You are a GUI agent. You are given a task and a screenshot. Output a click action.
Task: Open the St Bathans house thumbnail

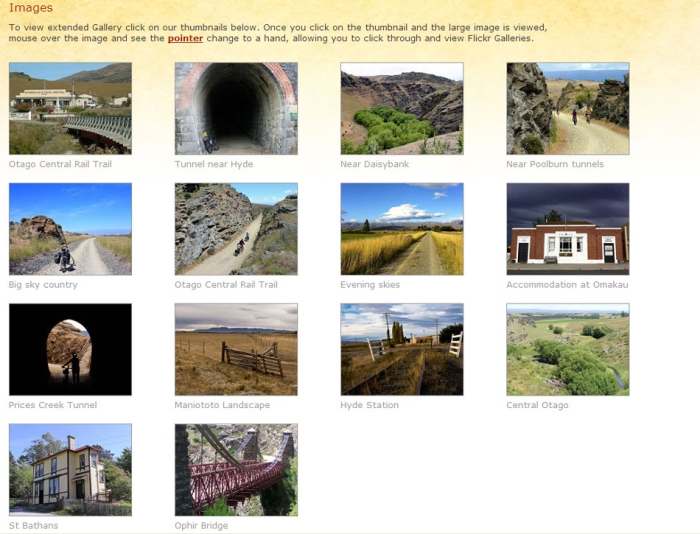pos(70,470)
